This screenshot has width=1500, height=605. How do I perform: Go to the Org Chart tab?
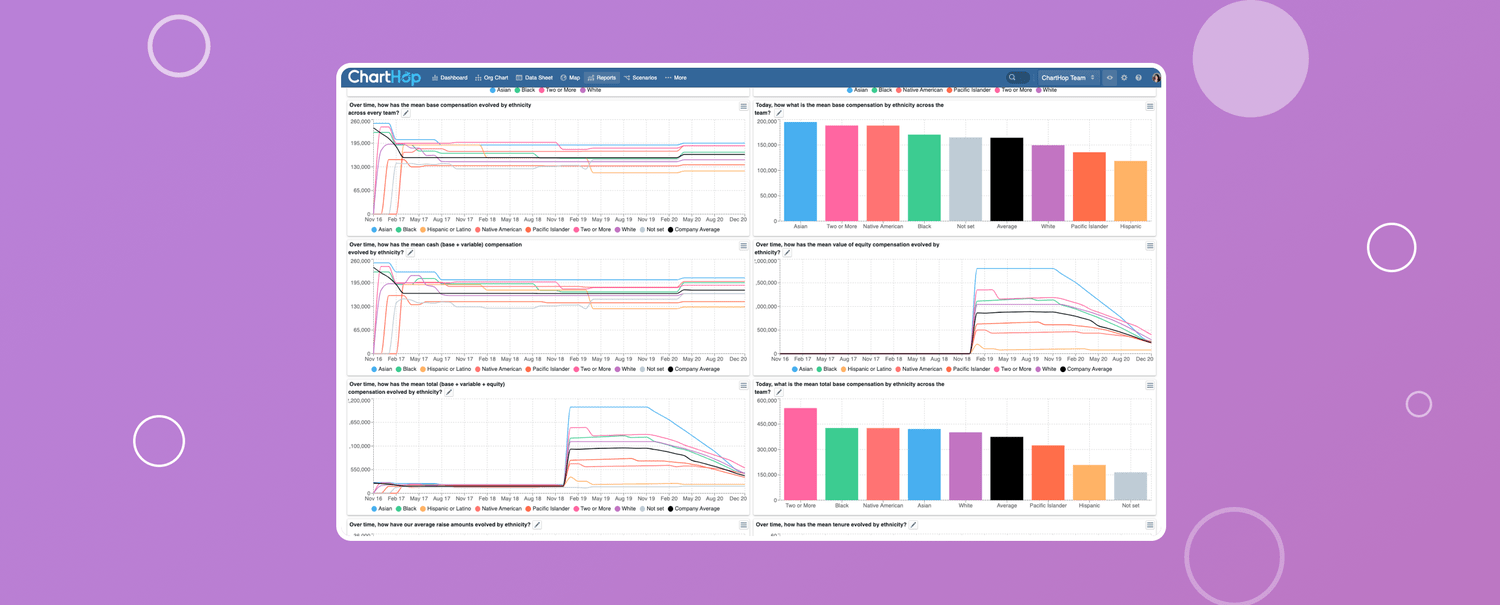(492, 78)
